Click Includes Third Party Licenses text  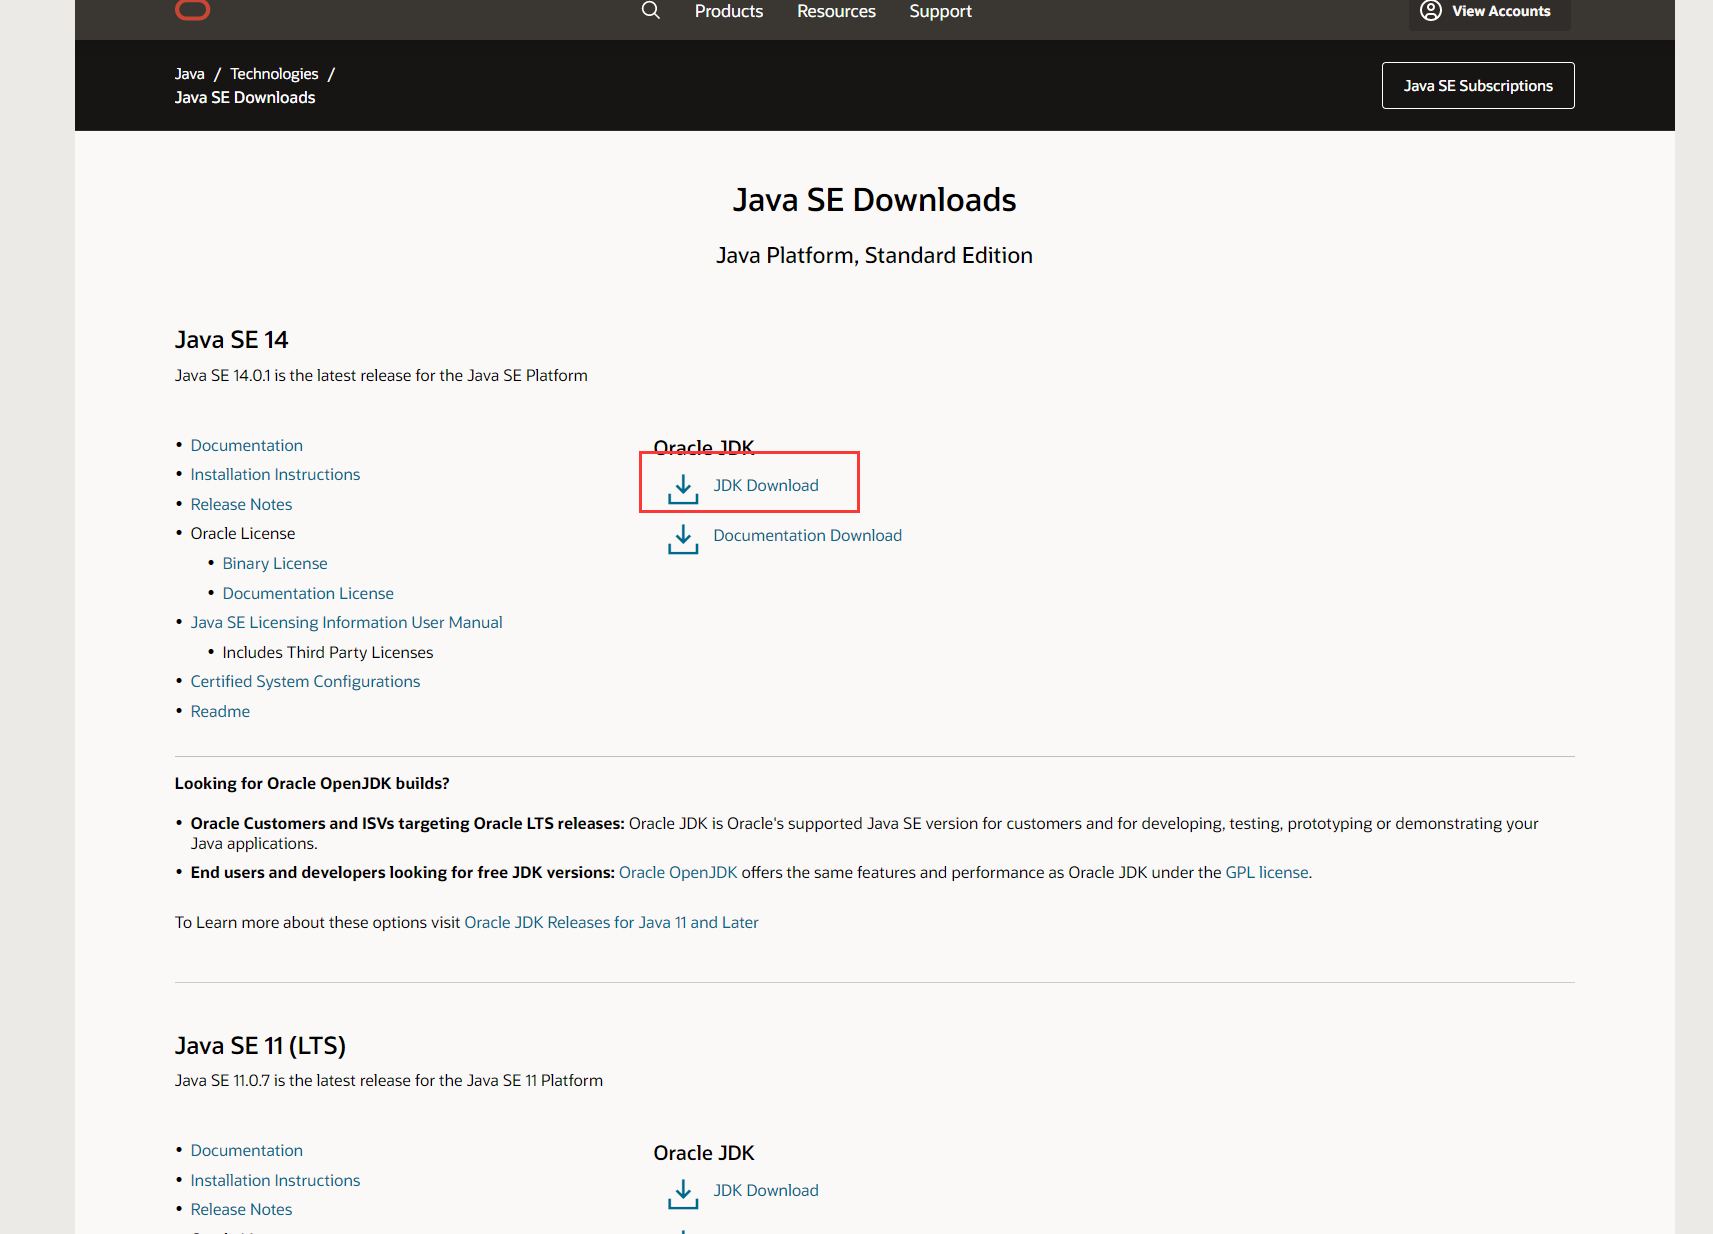point(328,653)
